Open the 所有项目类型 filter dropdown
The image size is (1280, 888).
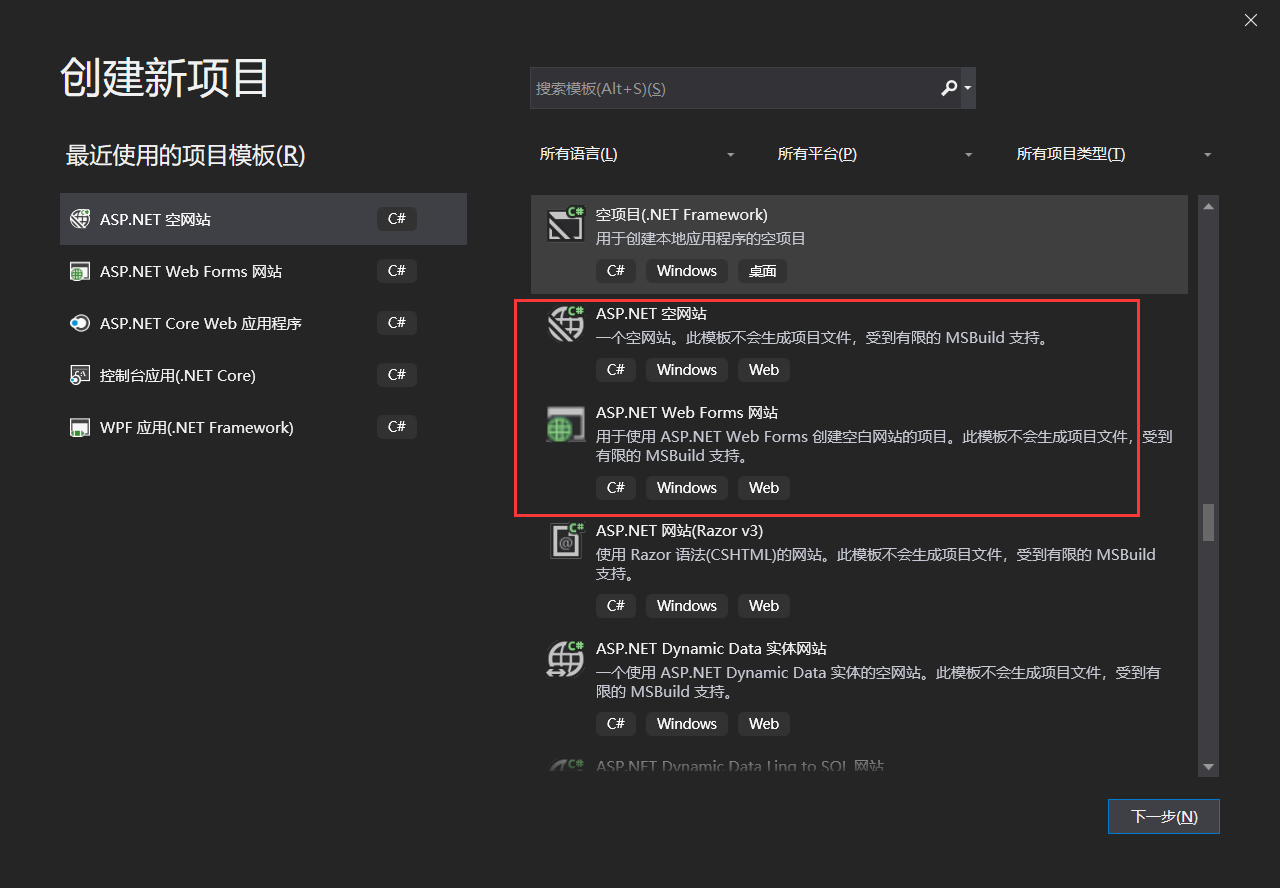[x=1114, y=154]
